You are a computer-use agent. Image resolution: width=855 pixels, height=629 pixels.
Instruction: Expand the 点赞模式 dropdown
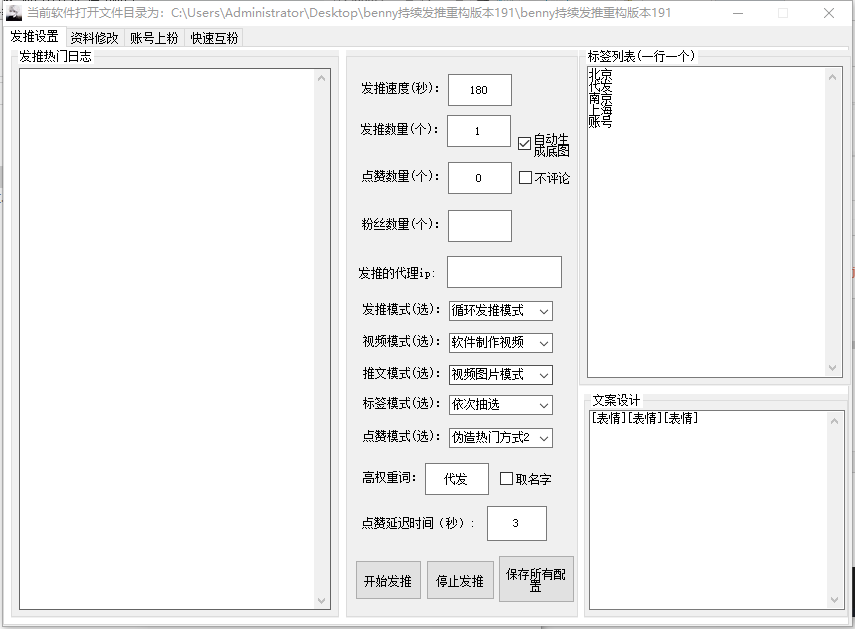(x=500, y=437)
